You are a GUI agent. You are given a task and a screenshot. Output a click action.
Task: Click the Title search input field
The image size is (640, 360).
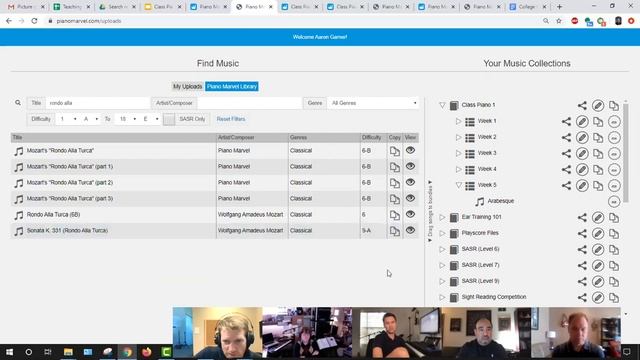click(98, 103)
